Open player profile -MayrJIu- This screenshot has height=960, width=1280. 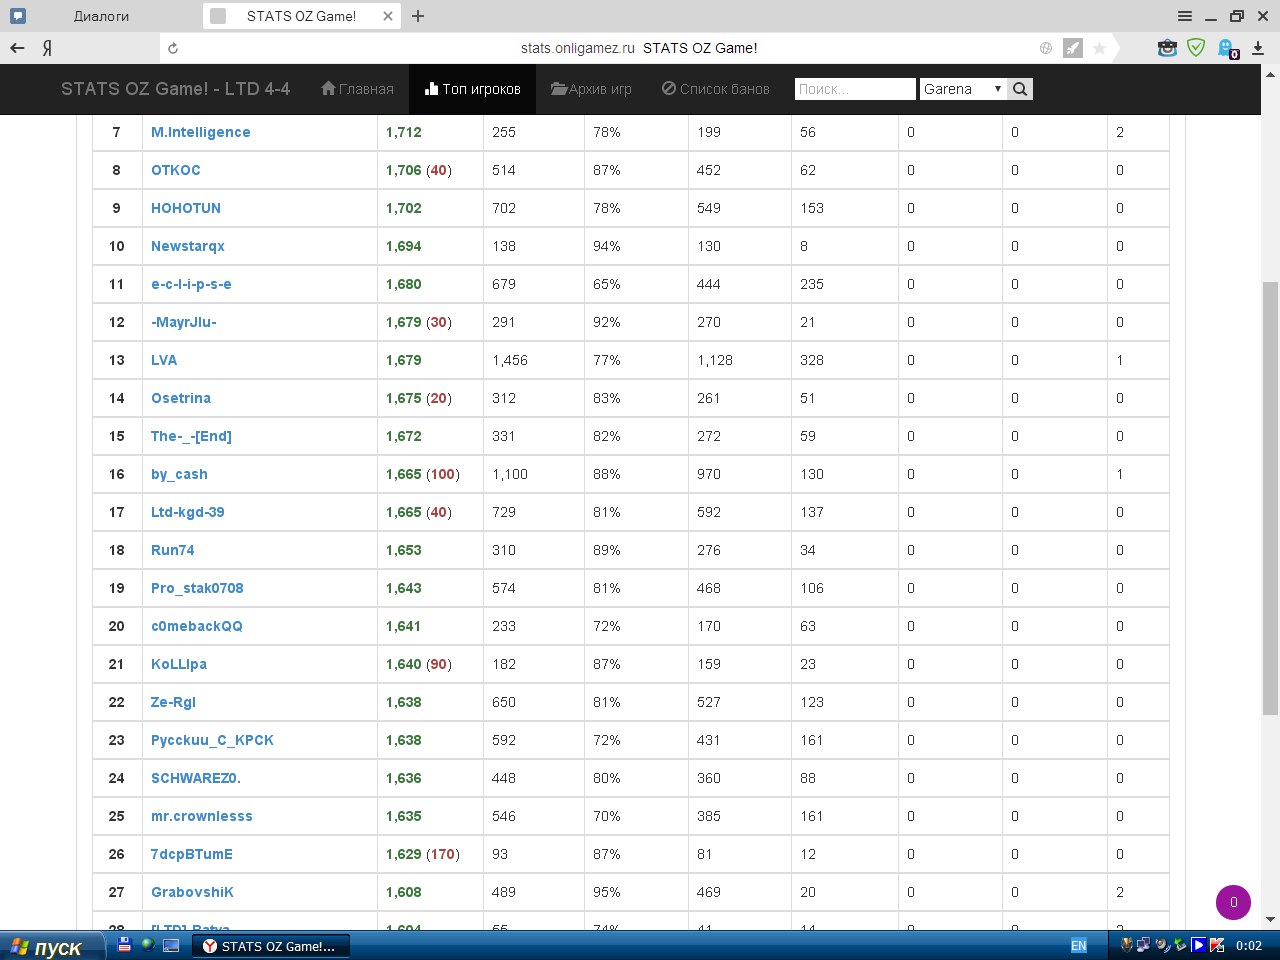coord(184,322)
